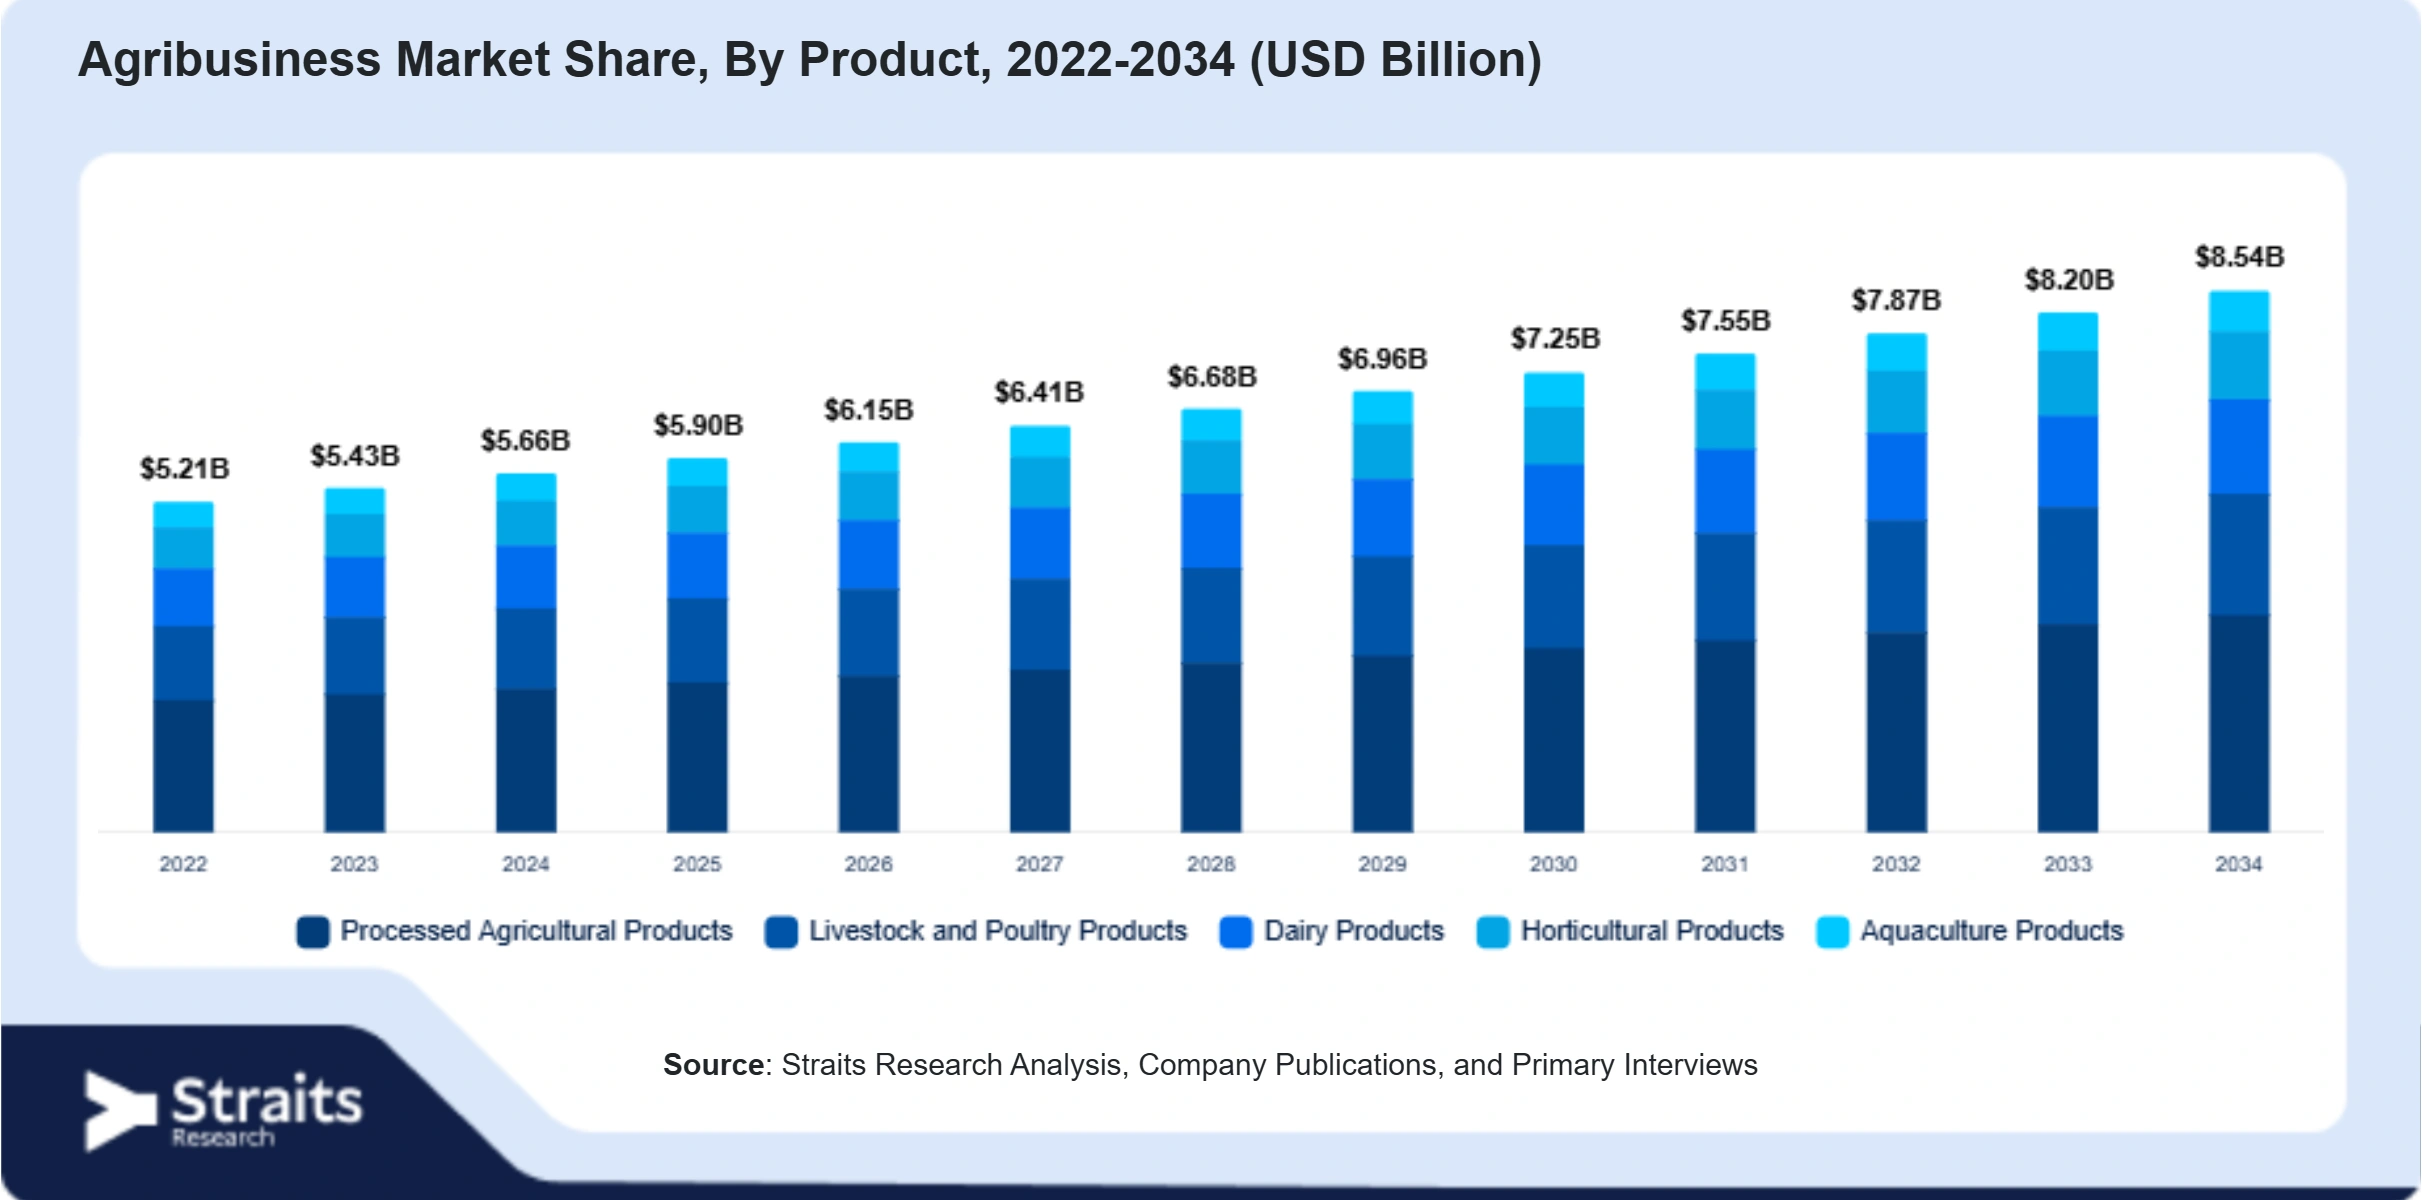This screenshot has height=1200, width=2422.
Task: Click the Agribusiness Market Share chart title
Action: [x=810, y=60]
